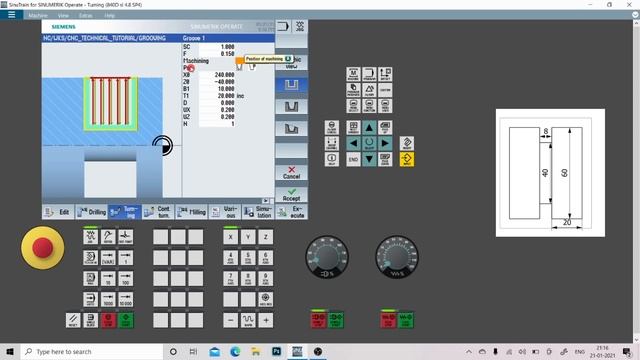Select the asymmetric groove shape softkey

point(291,129)
